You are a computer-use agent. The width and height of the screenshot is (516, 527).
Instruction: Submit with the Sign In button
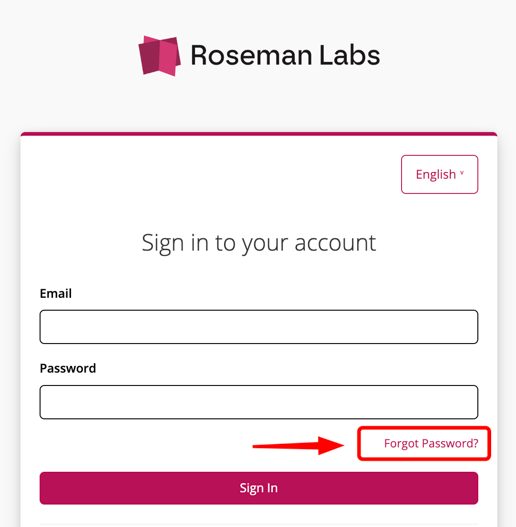pyautogui.click(x=259, y=488)
